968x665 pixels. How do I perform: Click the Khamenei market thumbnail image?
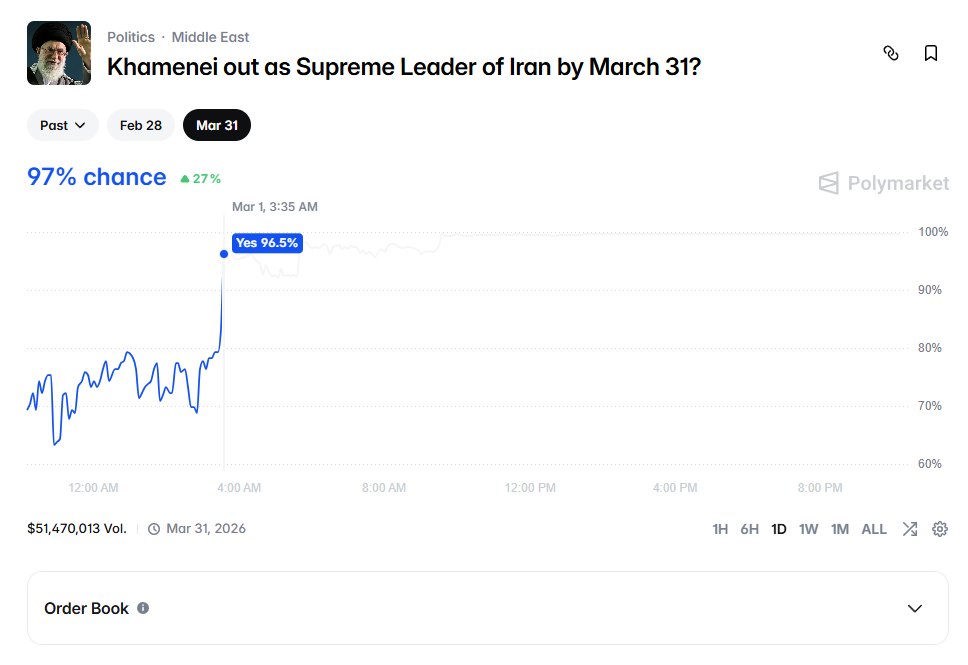tap(59, 53)
